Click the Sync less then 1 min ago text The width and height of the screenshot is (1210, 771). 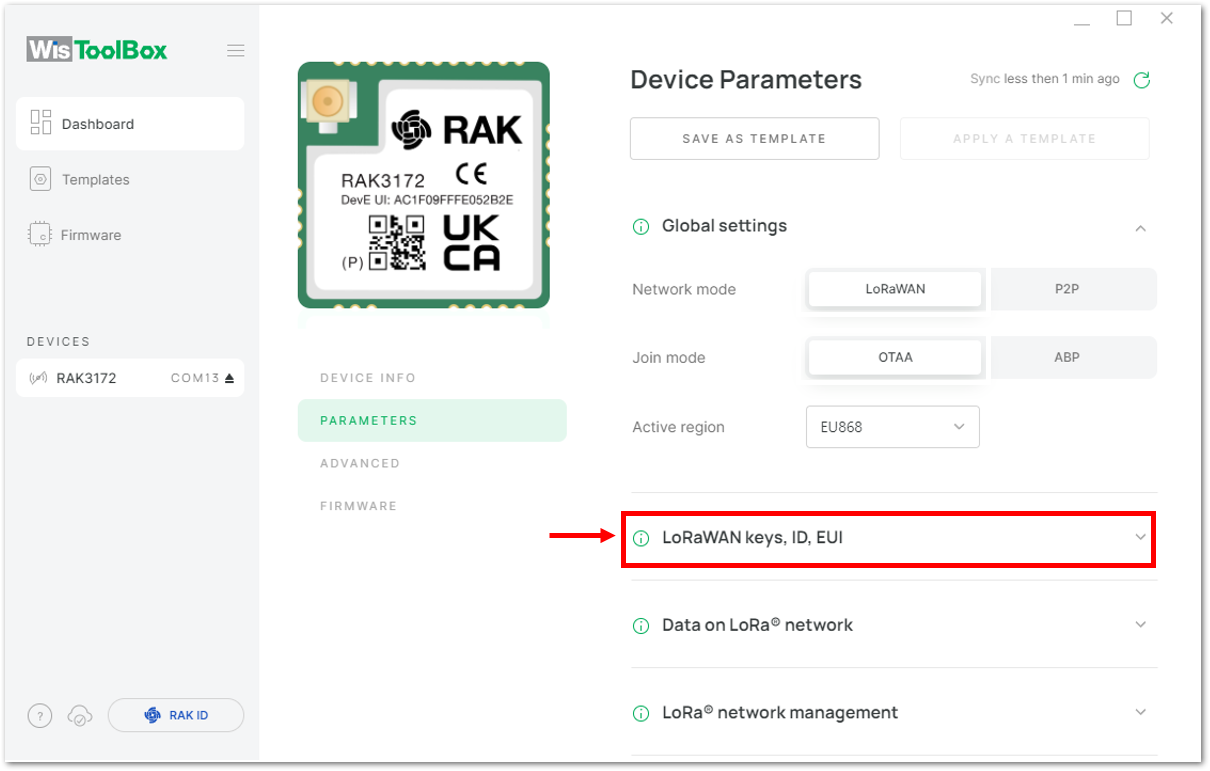[x=1045, y=79]
